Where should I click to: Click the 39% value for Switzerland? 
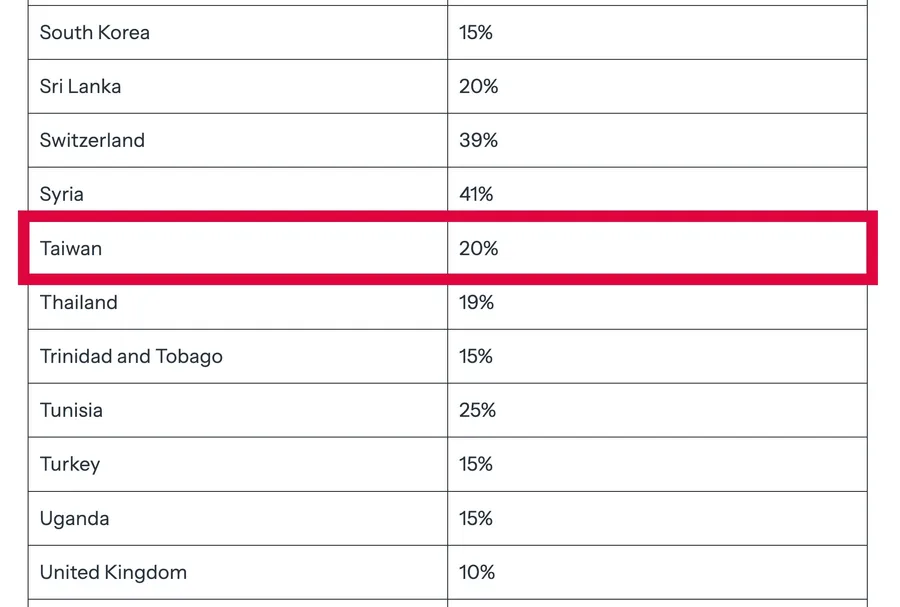[x=478, y=141]
